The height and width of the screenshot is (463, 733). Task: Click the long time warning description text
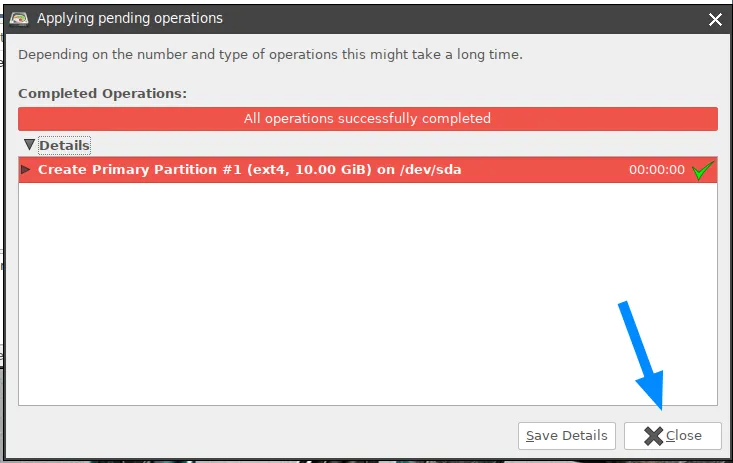tap(270, 55)
